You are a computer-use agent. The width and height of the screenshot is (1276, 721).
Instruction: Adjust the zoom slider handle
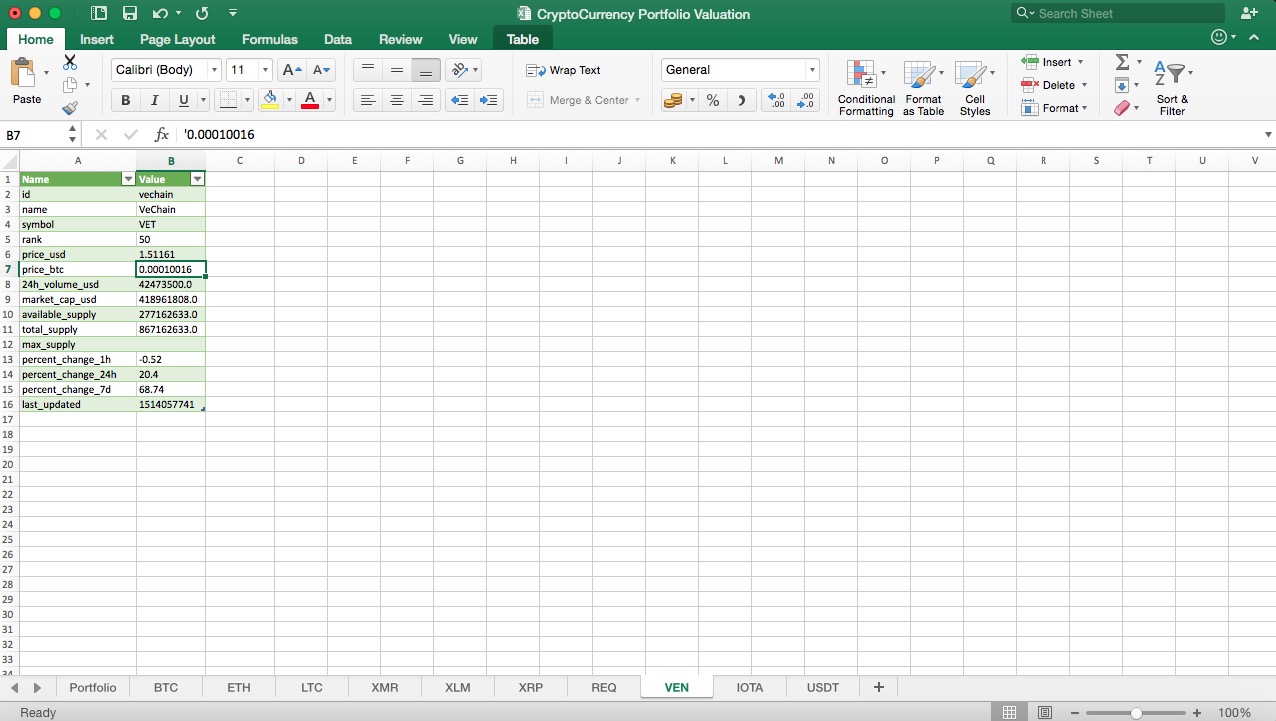pyautogui.click(x=1136, y=713)
